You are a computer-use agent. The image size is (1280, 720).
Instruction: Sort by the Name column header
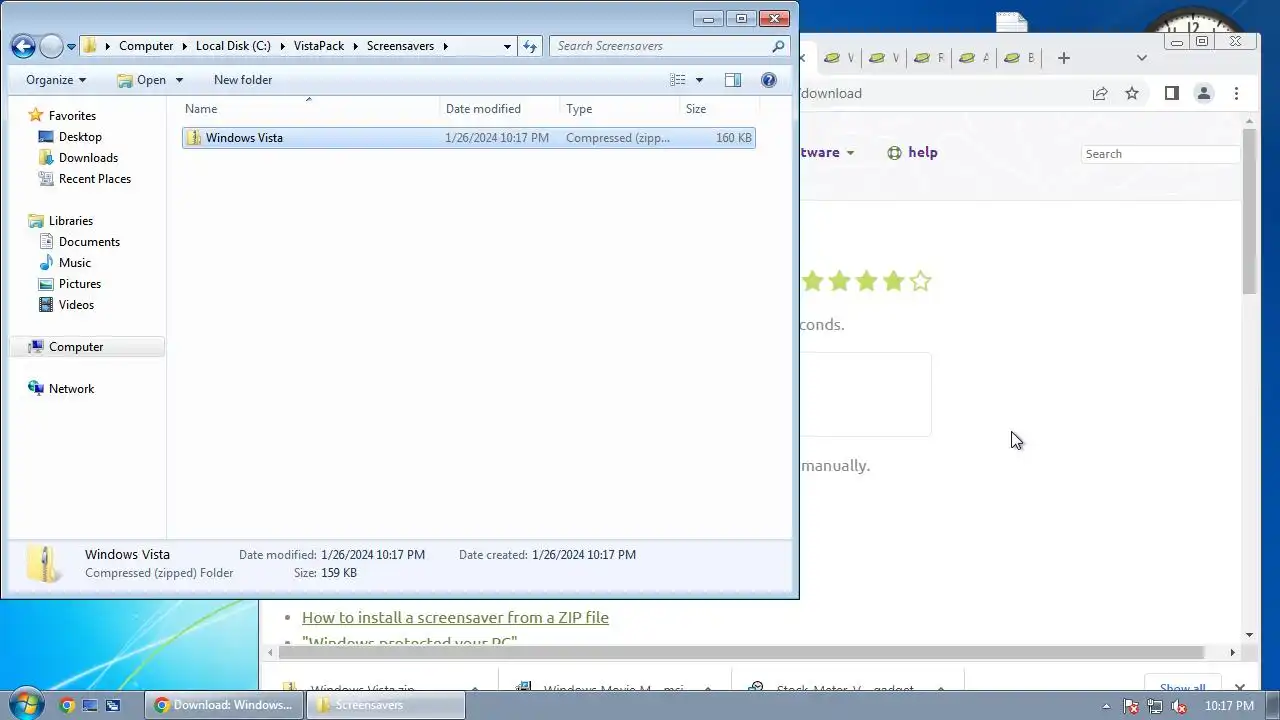(309, 109)
